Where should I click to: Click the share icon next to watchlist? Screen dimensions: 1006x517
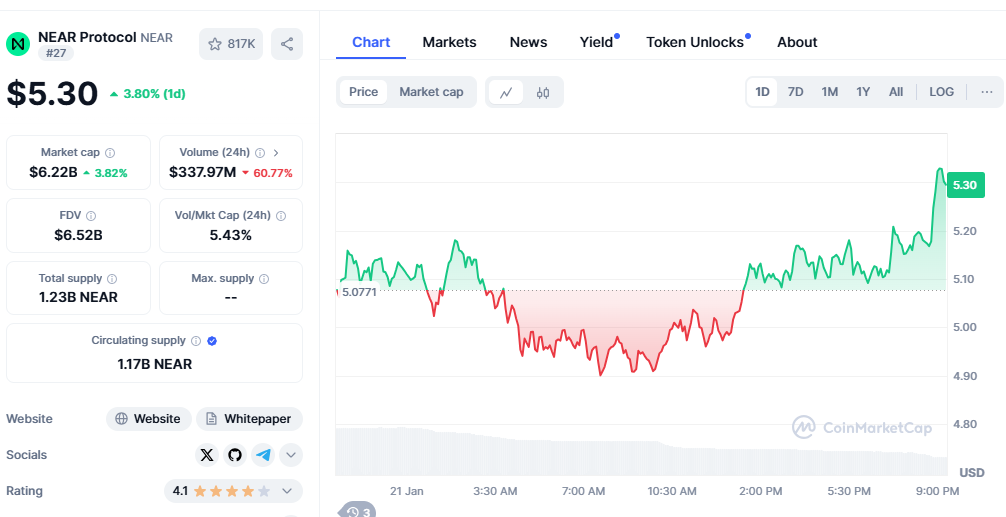287,44
